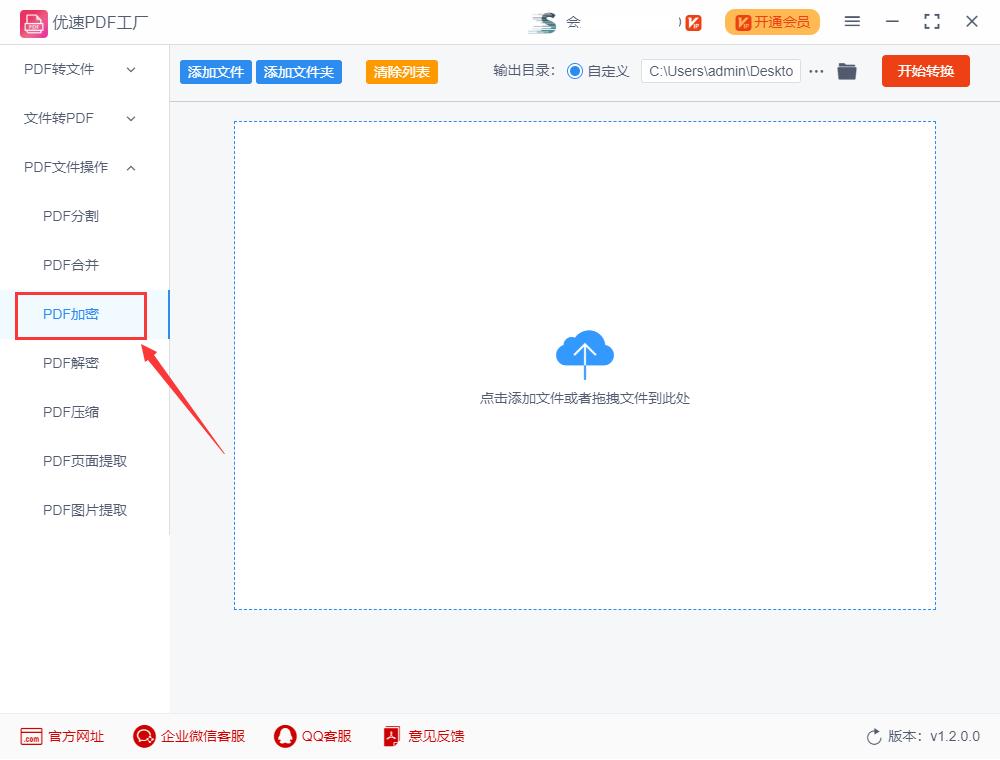
Task: Open the 开通会员 membership upgrade
Action: coord(772,21)
